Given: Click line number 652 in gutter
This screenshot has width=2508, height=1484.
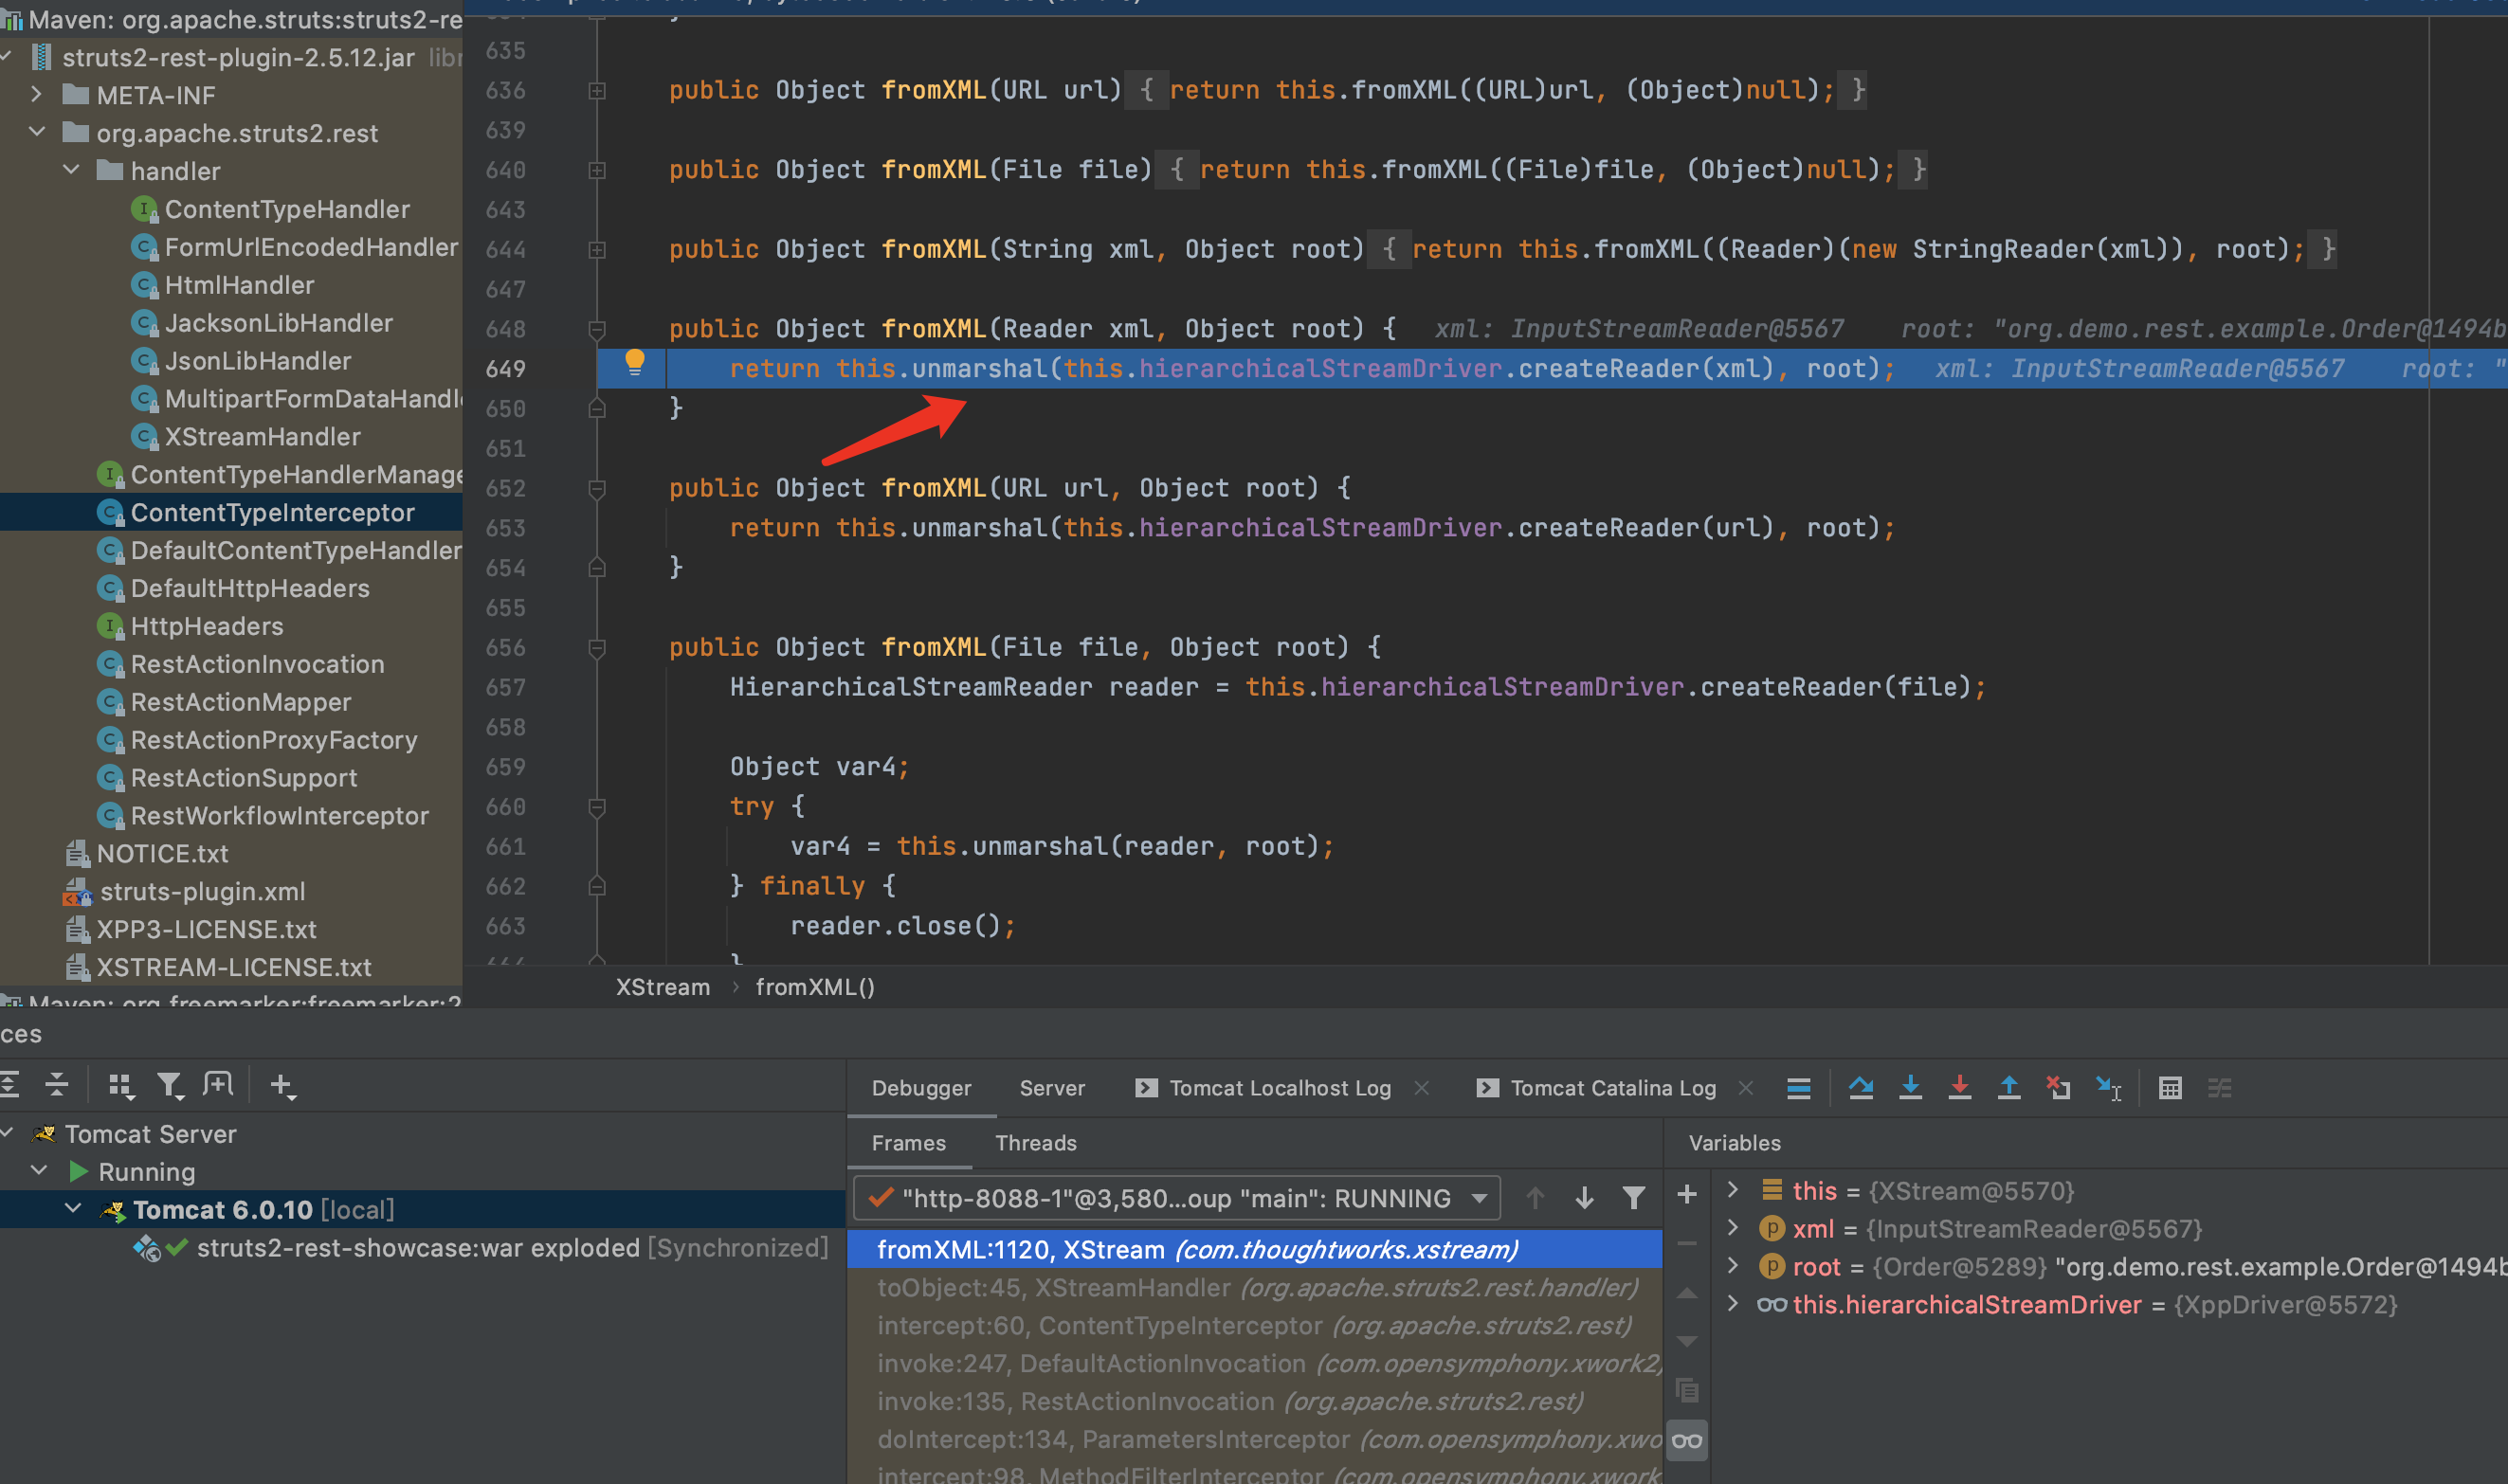Looking at the screenshot, I should point(505,488).
